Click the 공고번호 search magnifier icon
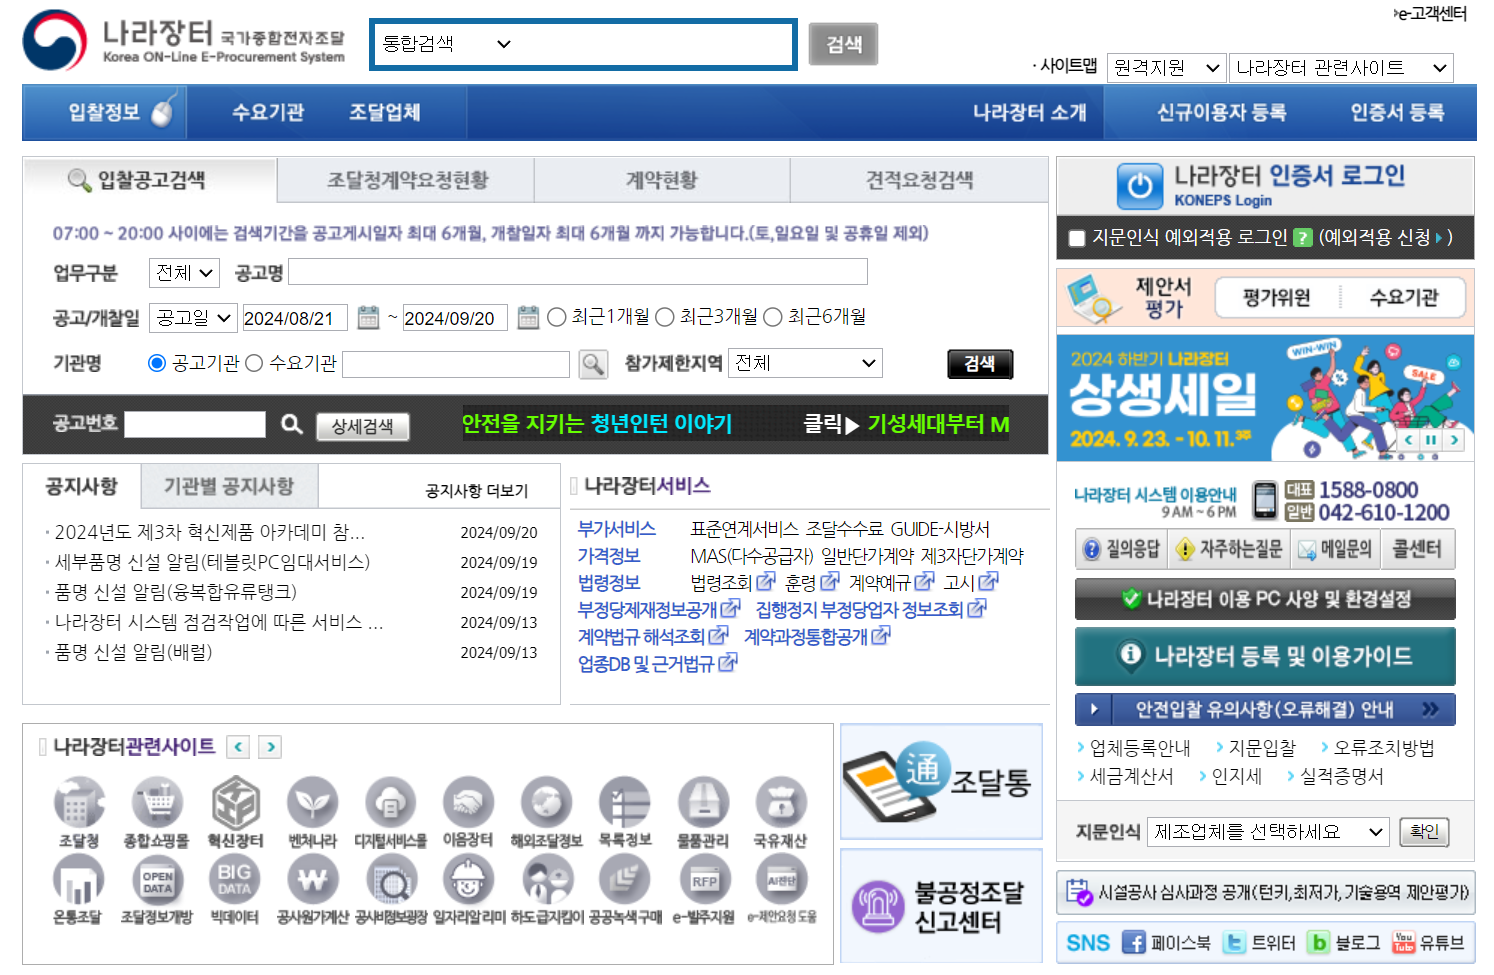Screen dimensions: 1494x975 click(291, 424)
